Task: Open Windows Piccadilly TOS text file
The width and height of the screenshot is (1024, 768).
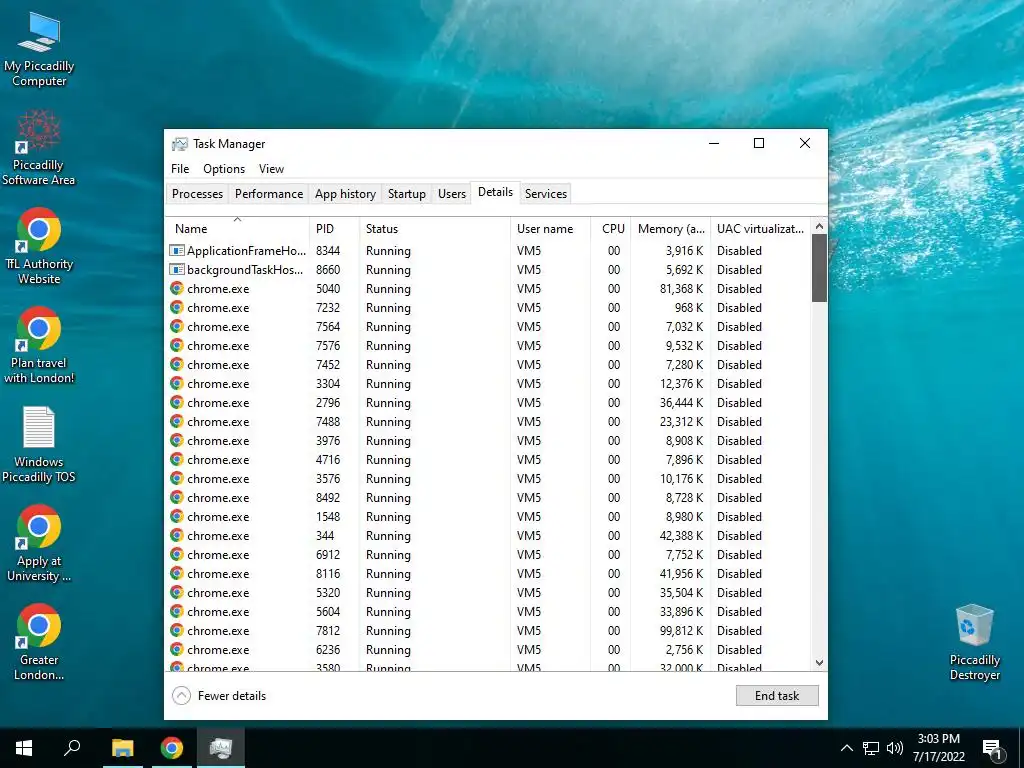Action: click(x=39, y=445)
